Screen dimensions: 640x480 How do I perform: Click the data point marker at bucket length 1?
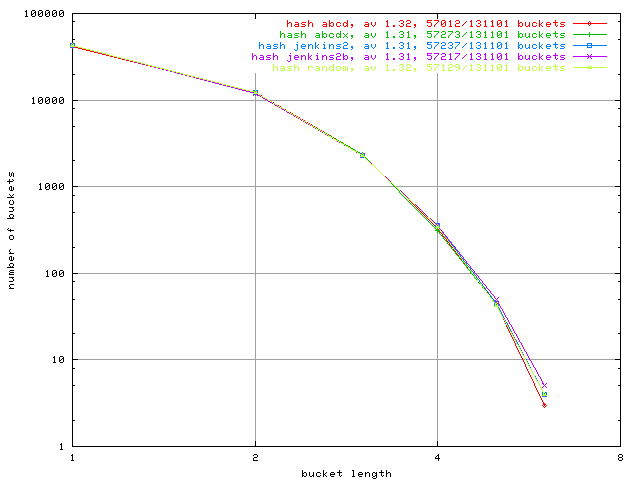coord(73,46)
